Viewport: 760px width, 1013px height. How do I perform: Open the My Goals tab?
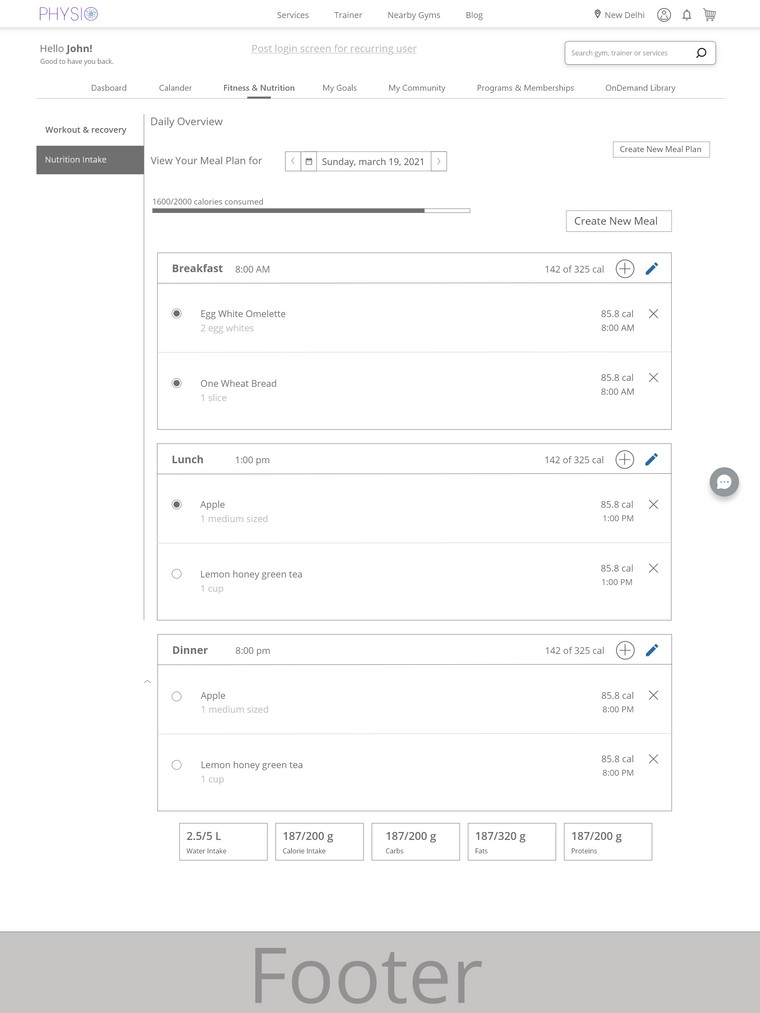point(340,88)
